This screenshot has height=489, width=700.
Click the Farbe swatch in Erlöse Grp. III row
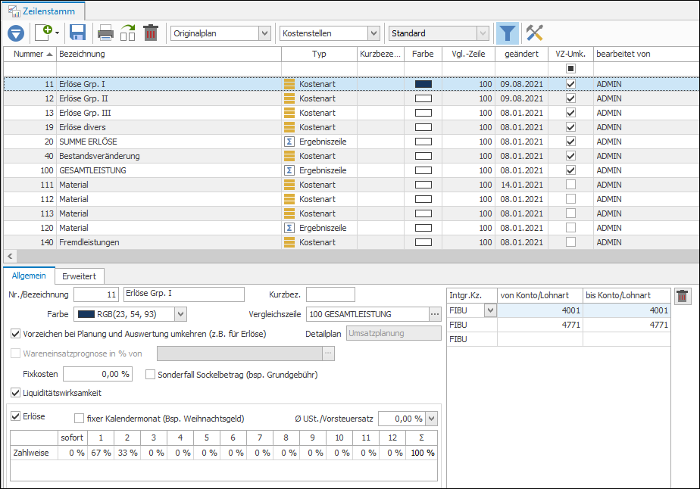(423, 113)
